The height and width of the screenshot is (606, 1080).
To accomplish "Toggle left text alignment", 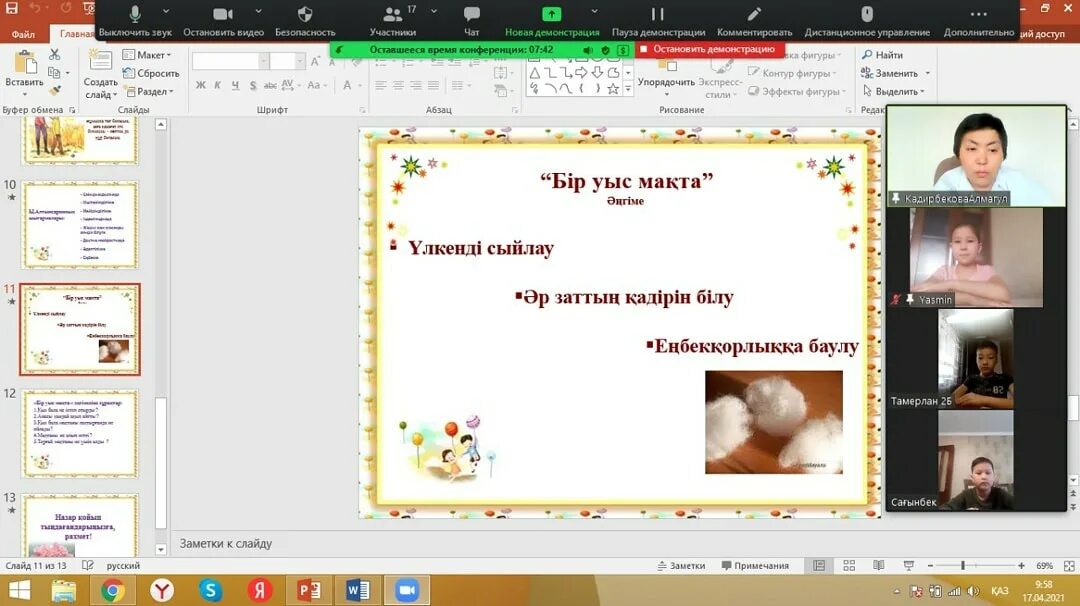I will [381, 85].
